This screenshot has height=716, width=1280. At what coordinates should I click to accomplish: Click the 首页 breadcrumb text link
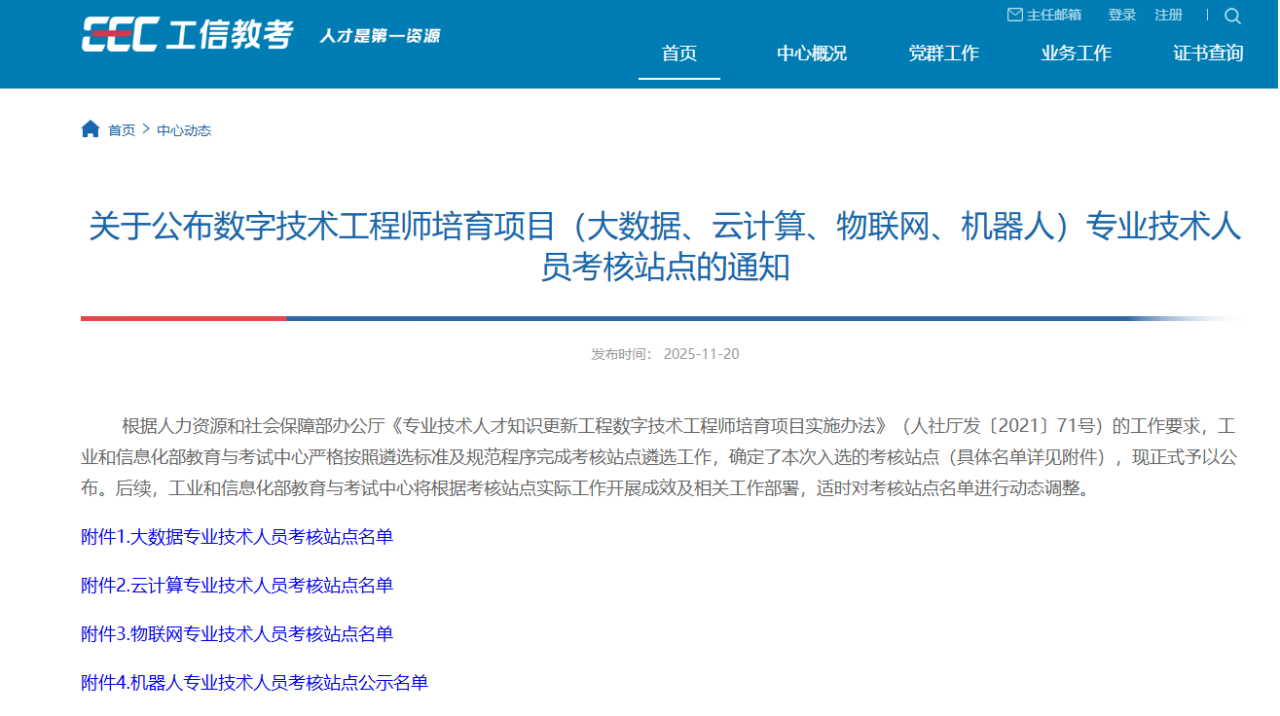(x=121, y=130)
